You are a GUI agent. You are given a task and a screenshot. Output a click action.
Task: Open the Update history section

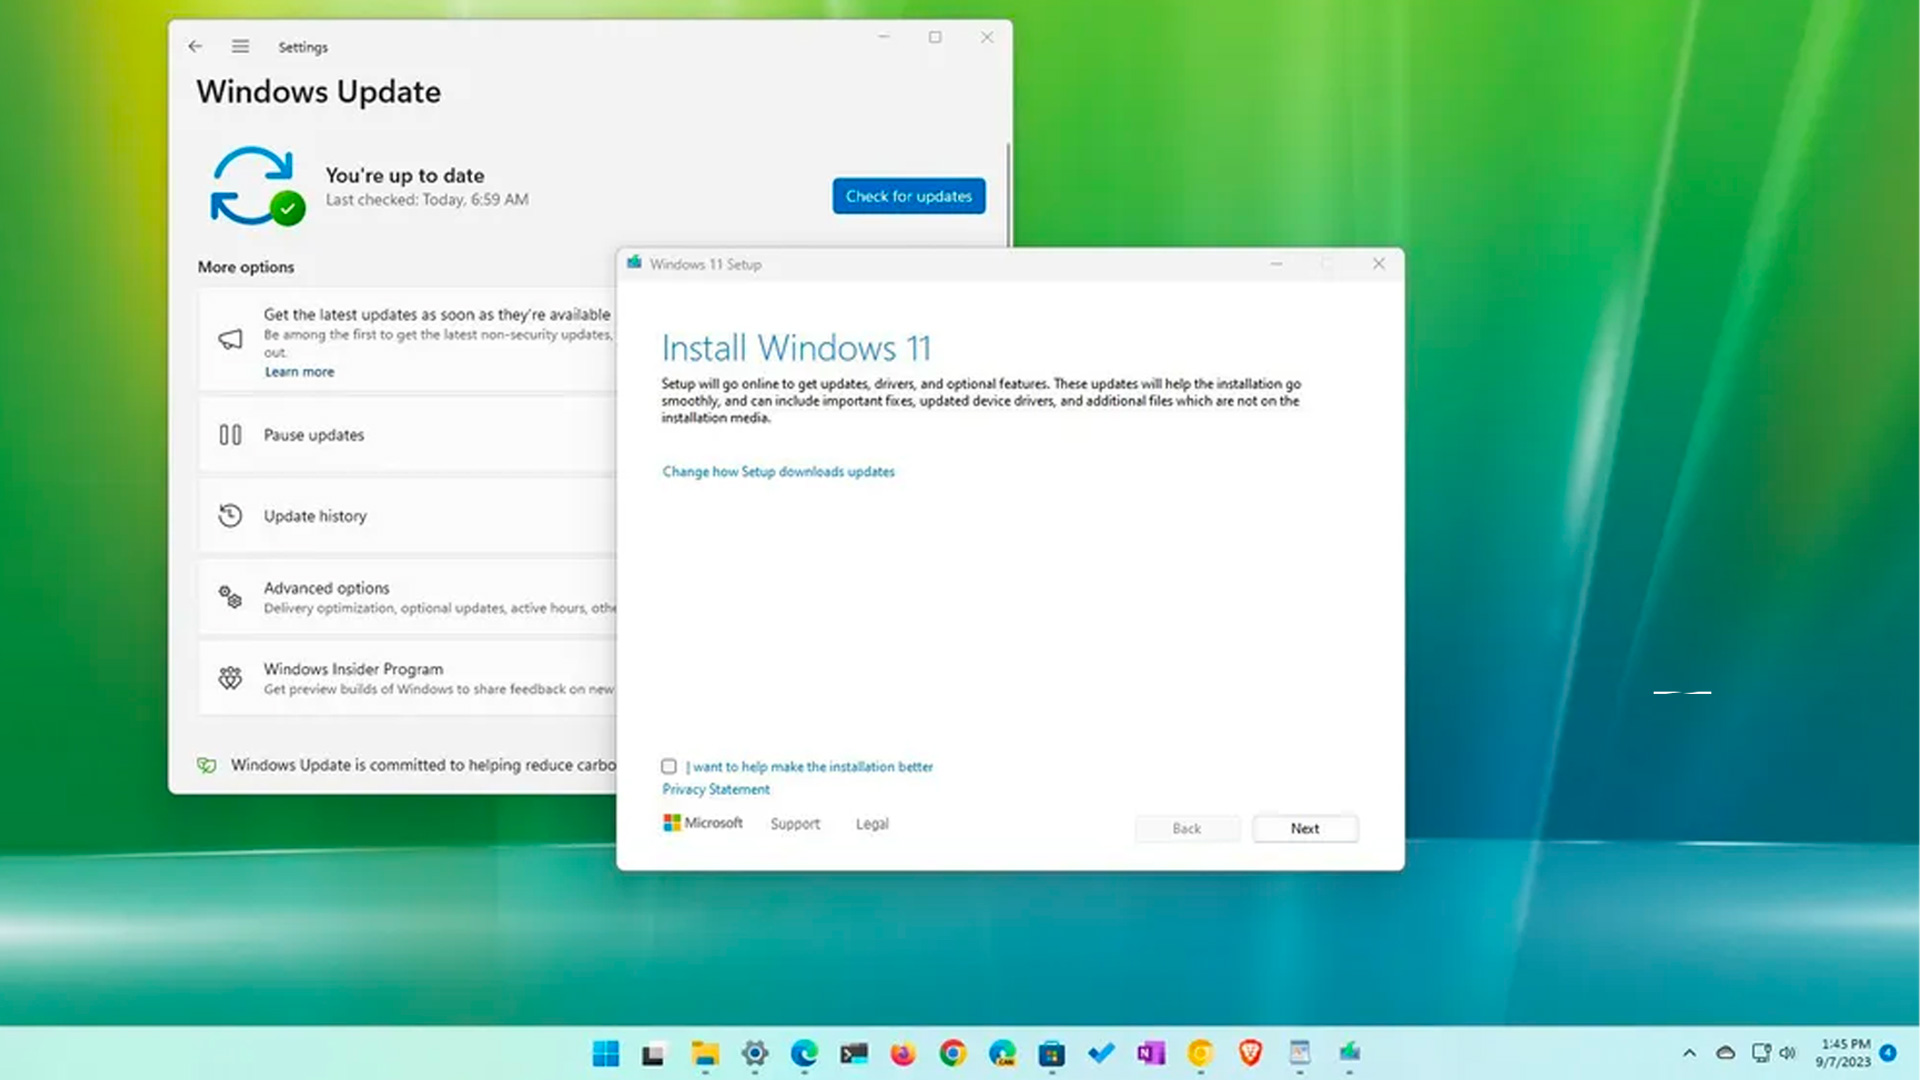click(x=315, y=516)
